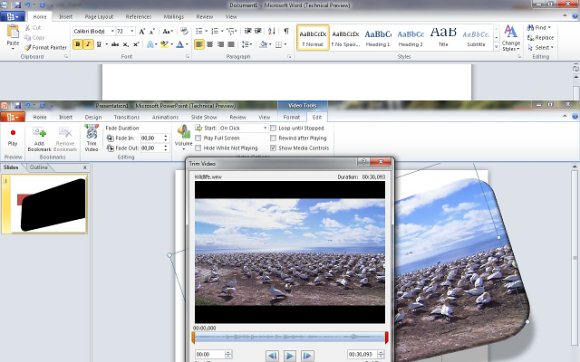580x362 pixels.
Task: Align text right in Word
Action: point(220,44)
